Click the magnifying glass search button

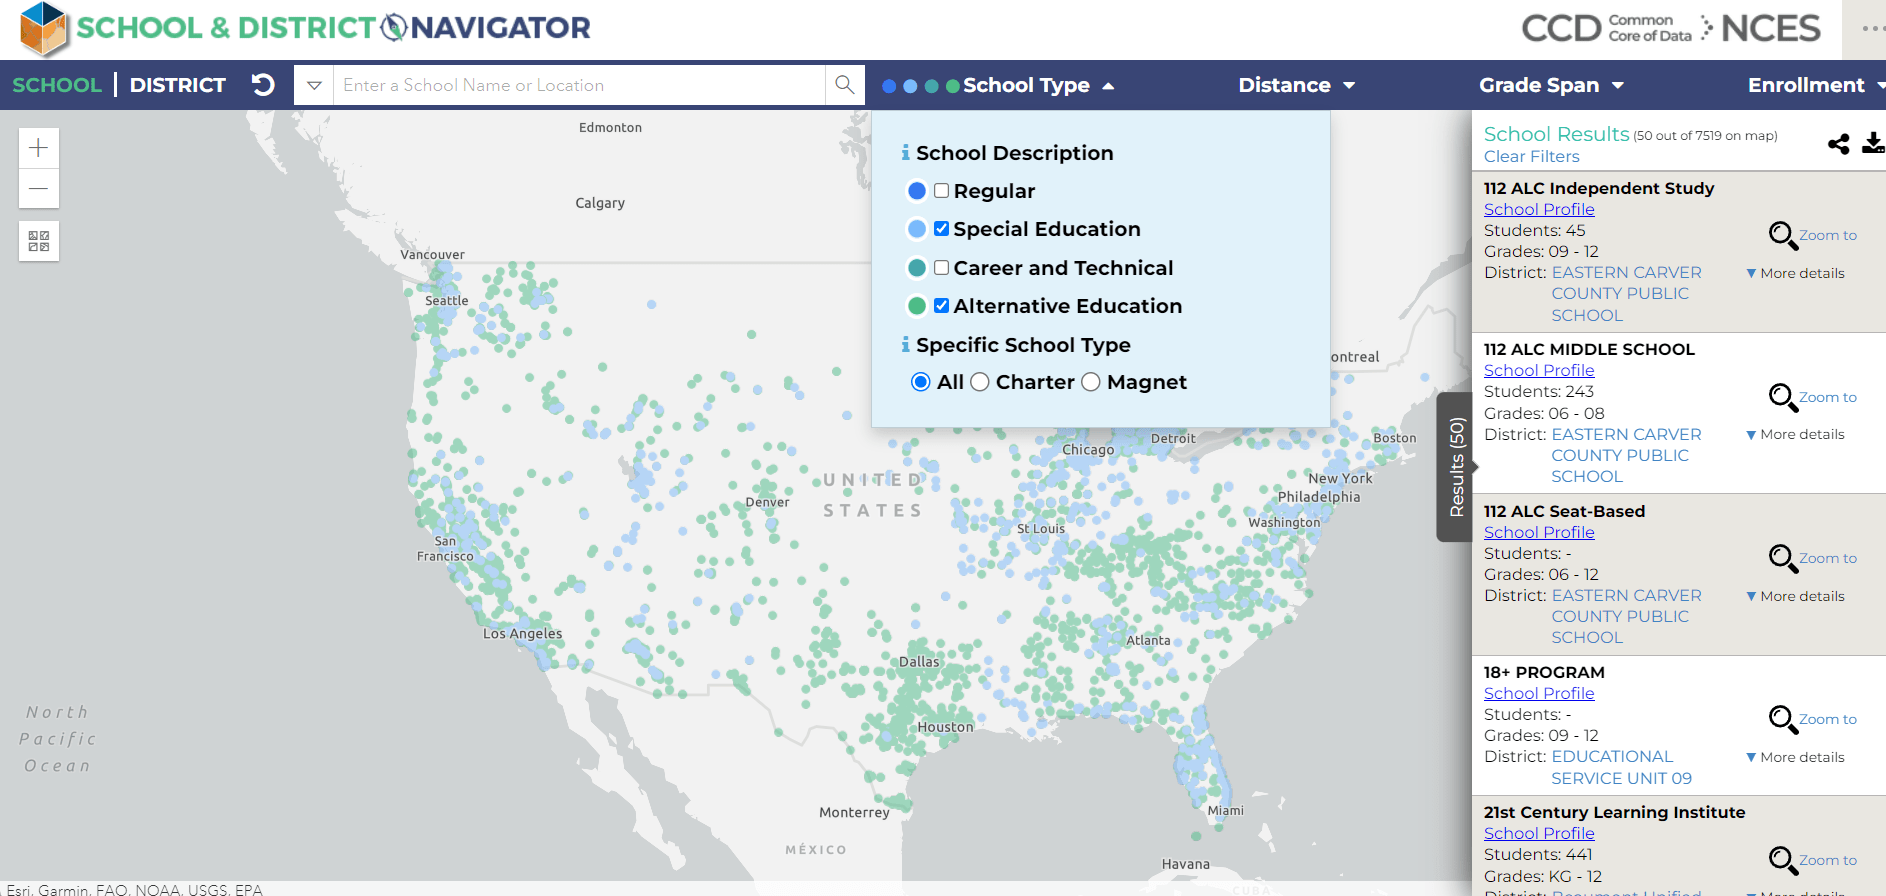point(845,85)
